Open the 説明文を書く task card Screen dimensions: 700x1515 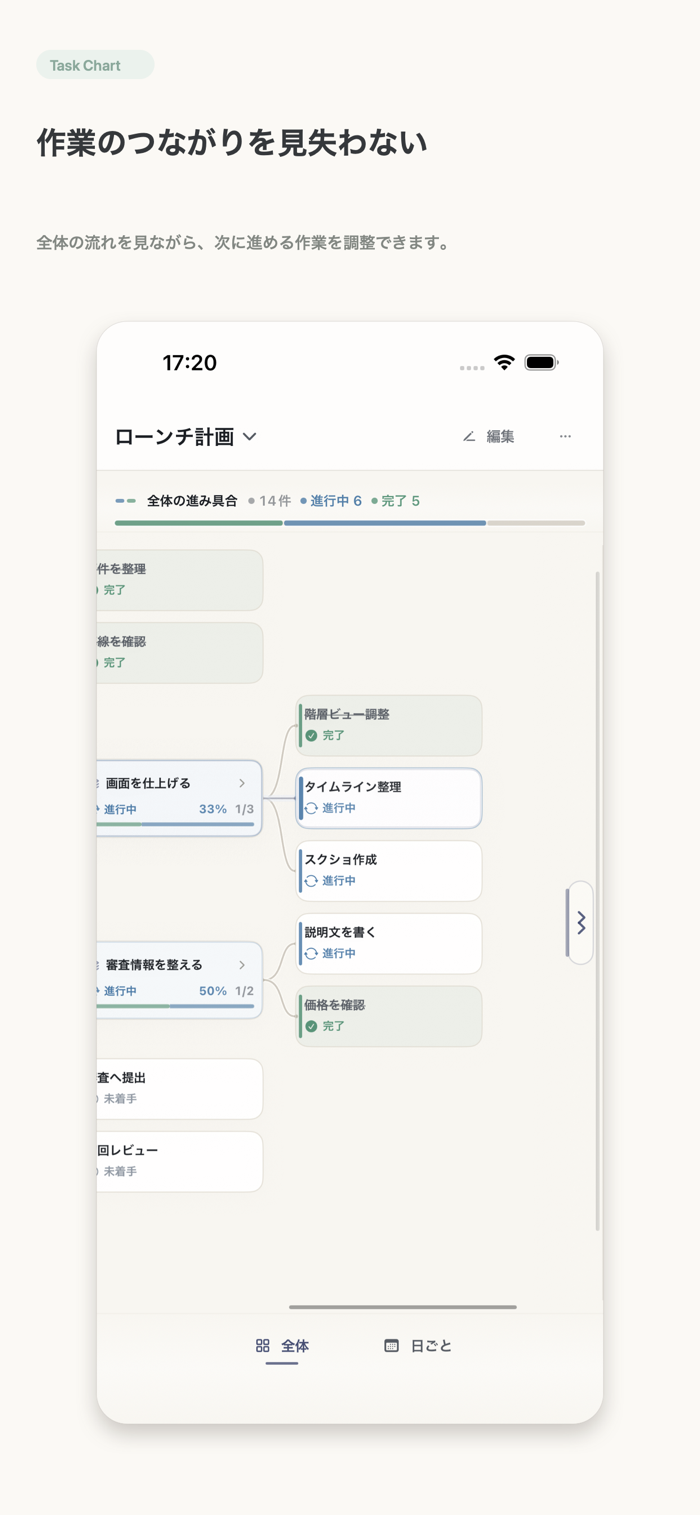(x=389, y=943)
